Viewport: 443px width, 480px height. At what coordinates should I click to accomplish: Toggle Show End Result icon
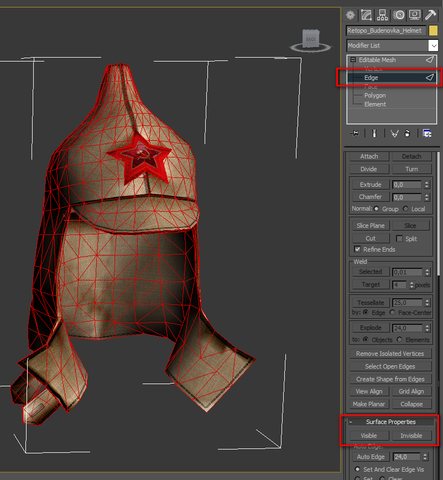(374, 134)
